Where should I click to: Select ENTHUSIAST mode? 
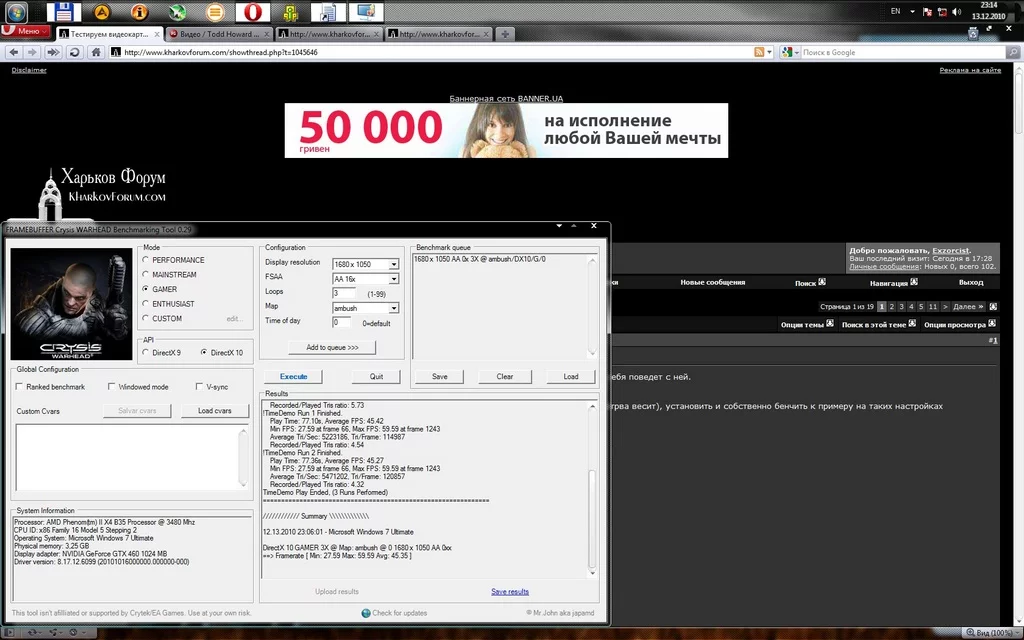coord(146,304)
